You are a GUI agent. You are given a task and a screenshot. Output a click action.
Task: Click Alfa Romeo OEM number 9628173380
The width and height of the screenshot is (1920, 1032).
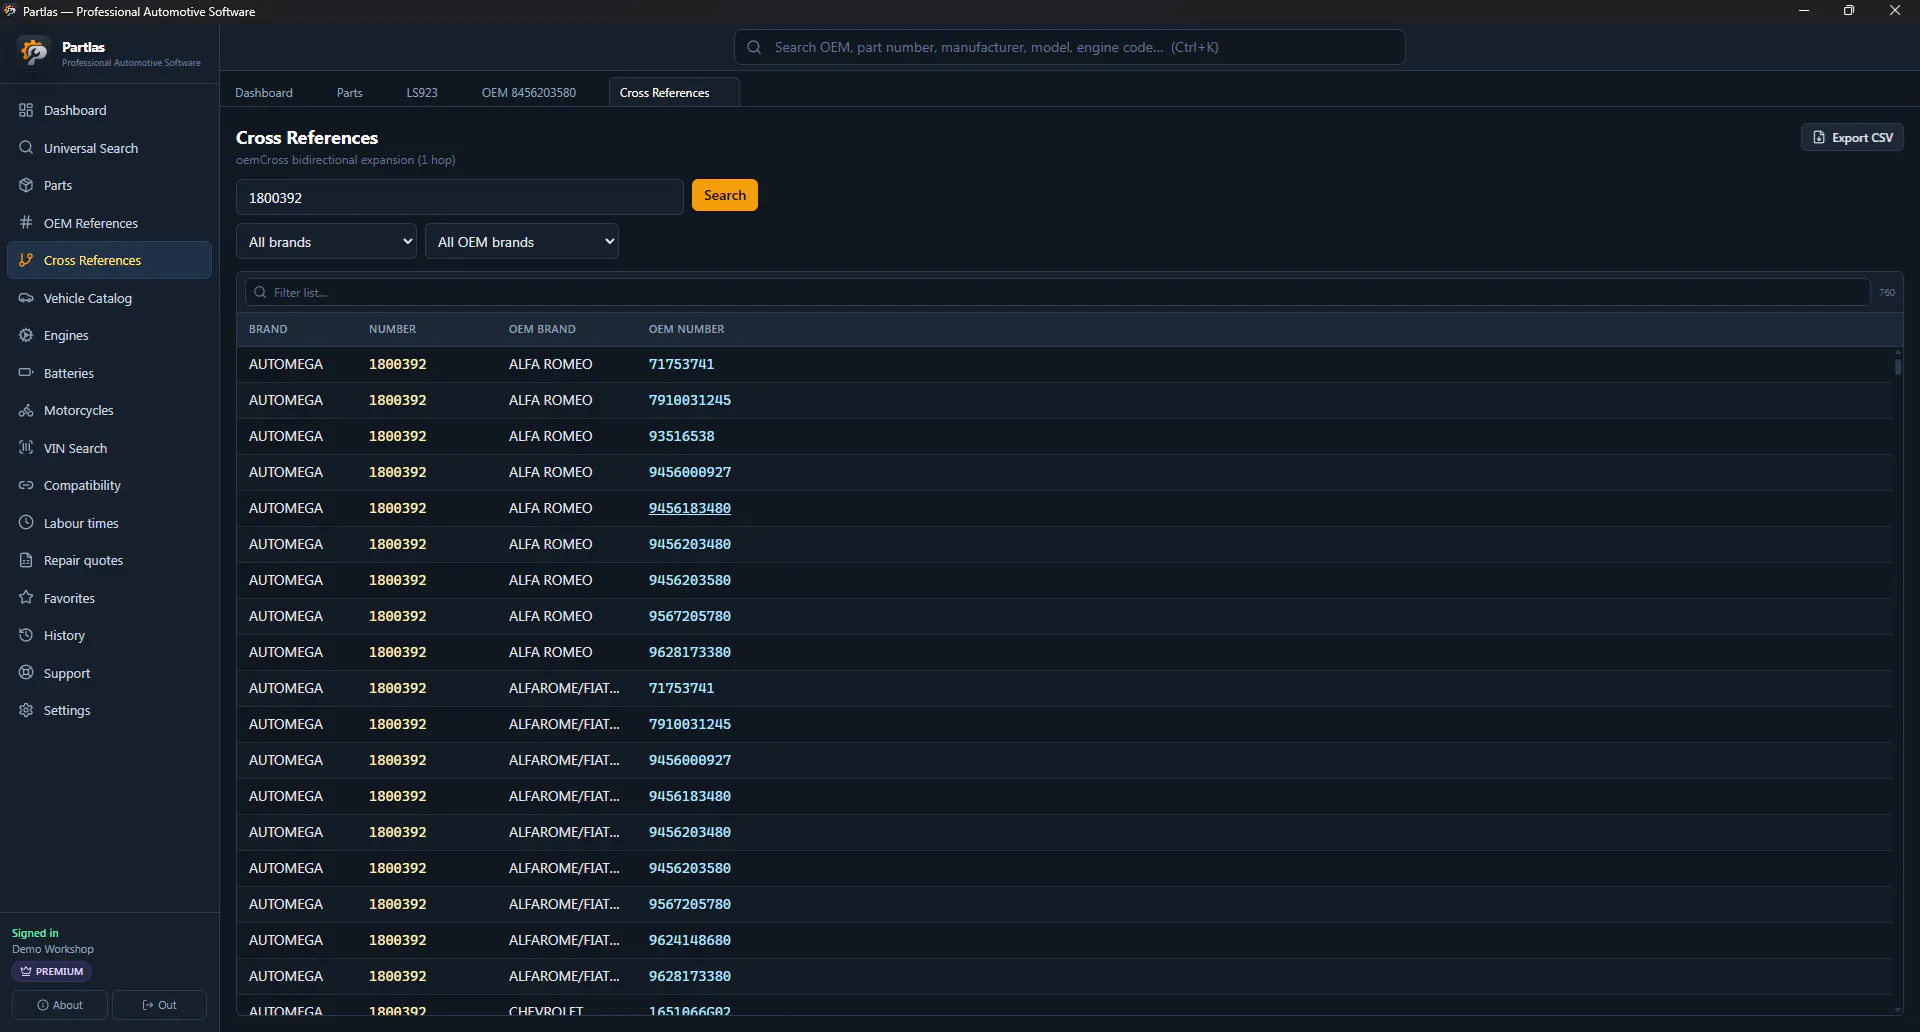pos(690,652)
